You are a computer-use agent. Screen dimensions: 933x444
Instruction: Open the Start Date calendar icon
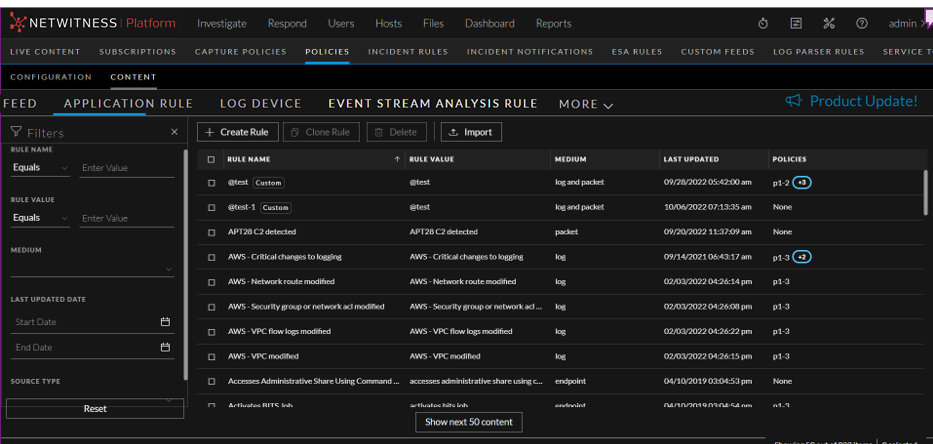click(165, 322)
